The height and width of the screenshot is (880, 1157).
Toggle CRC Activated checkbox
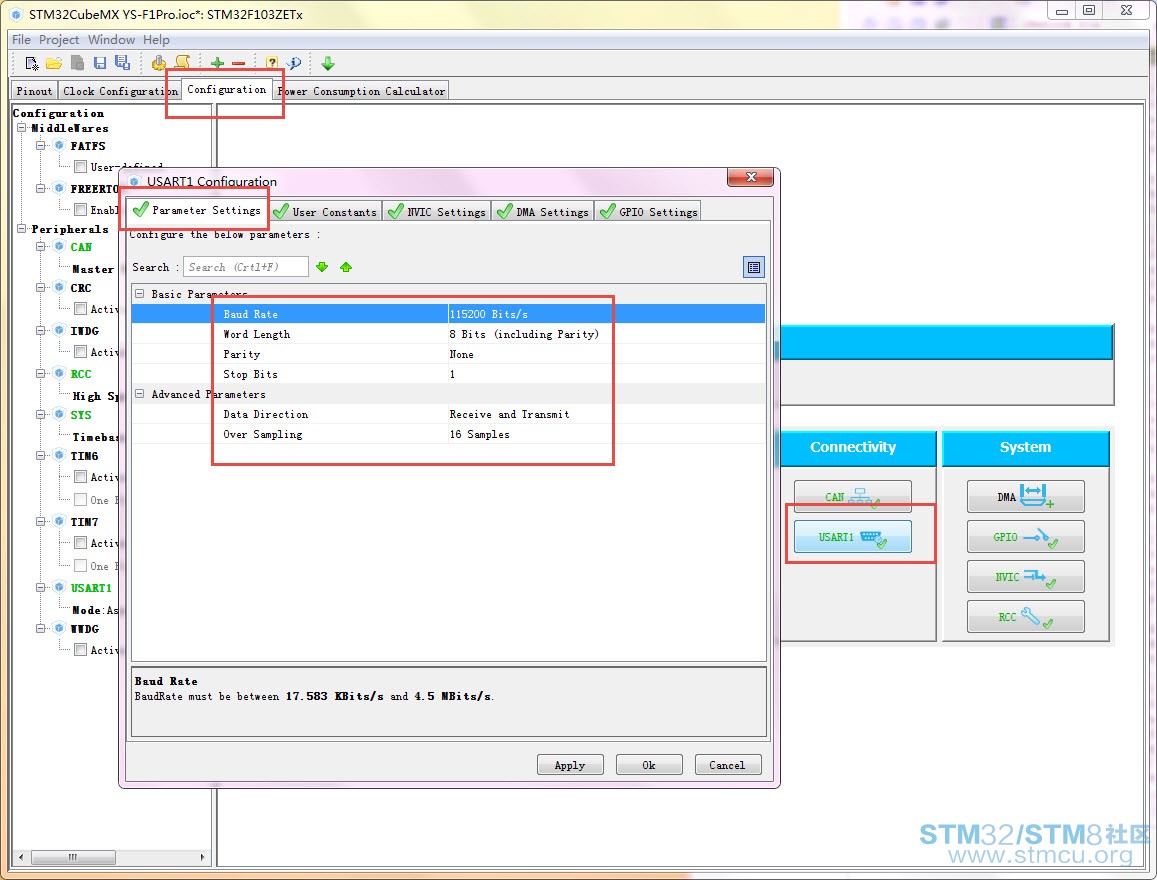[x=80, y=308]
